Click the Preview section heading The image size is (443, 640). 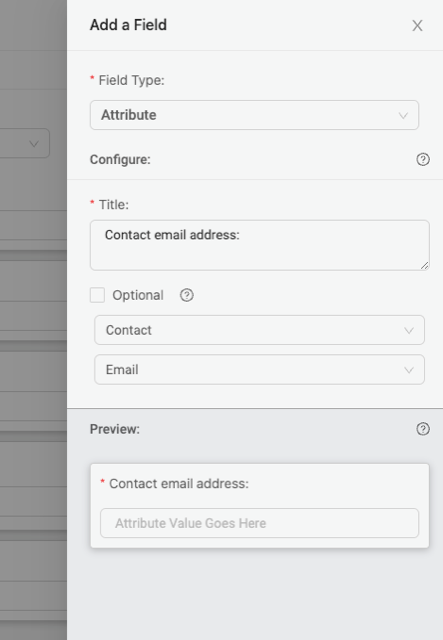tap(115, 429)
